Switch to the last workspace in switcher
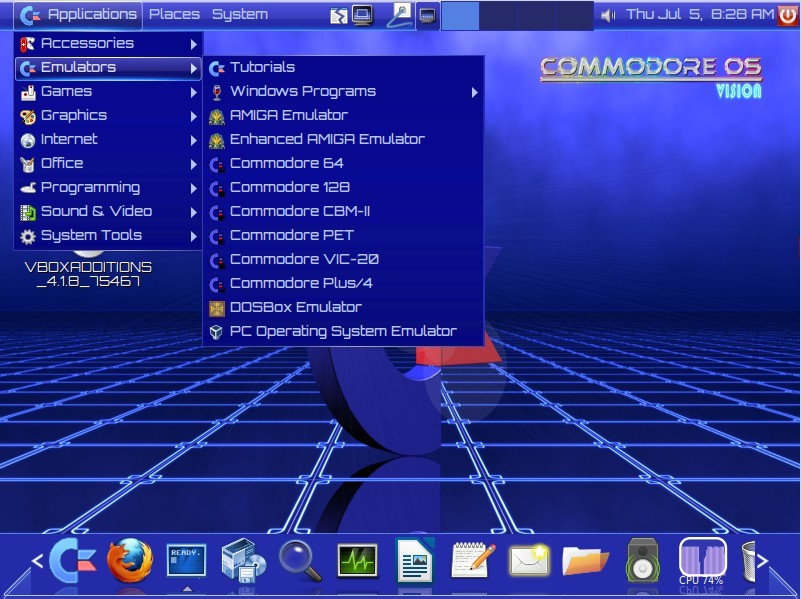This screenshot has height=599, width=801. [574, 15]
